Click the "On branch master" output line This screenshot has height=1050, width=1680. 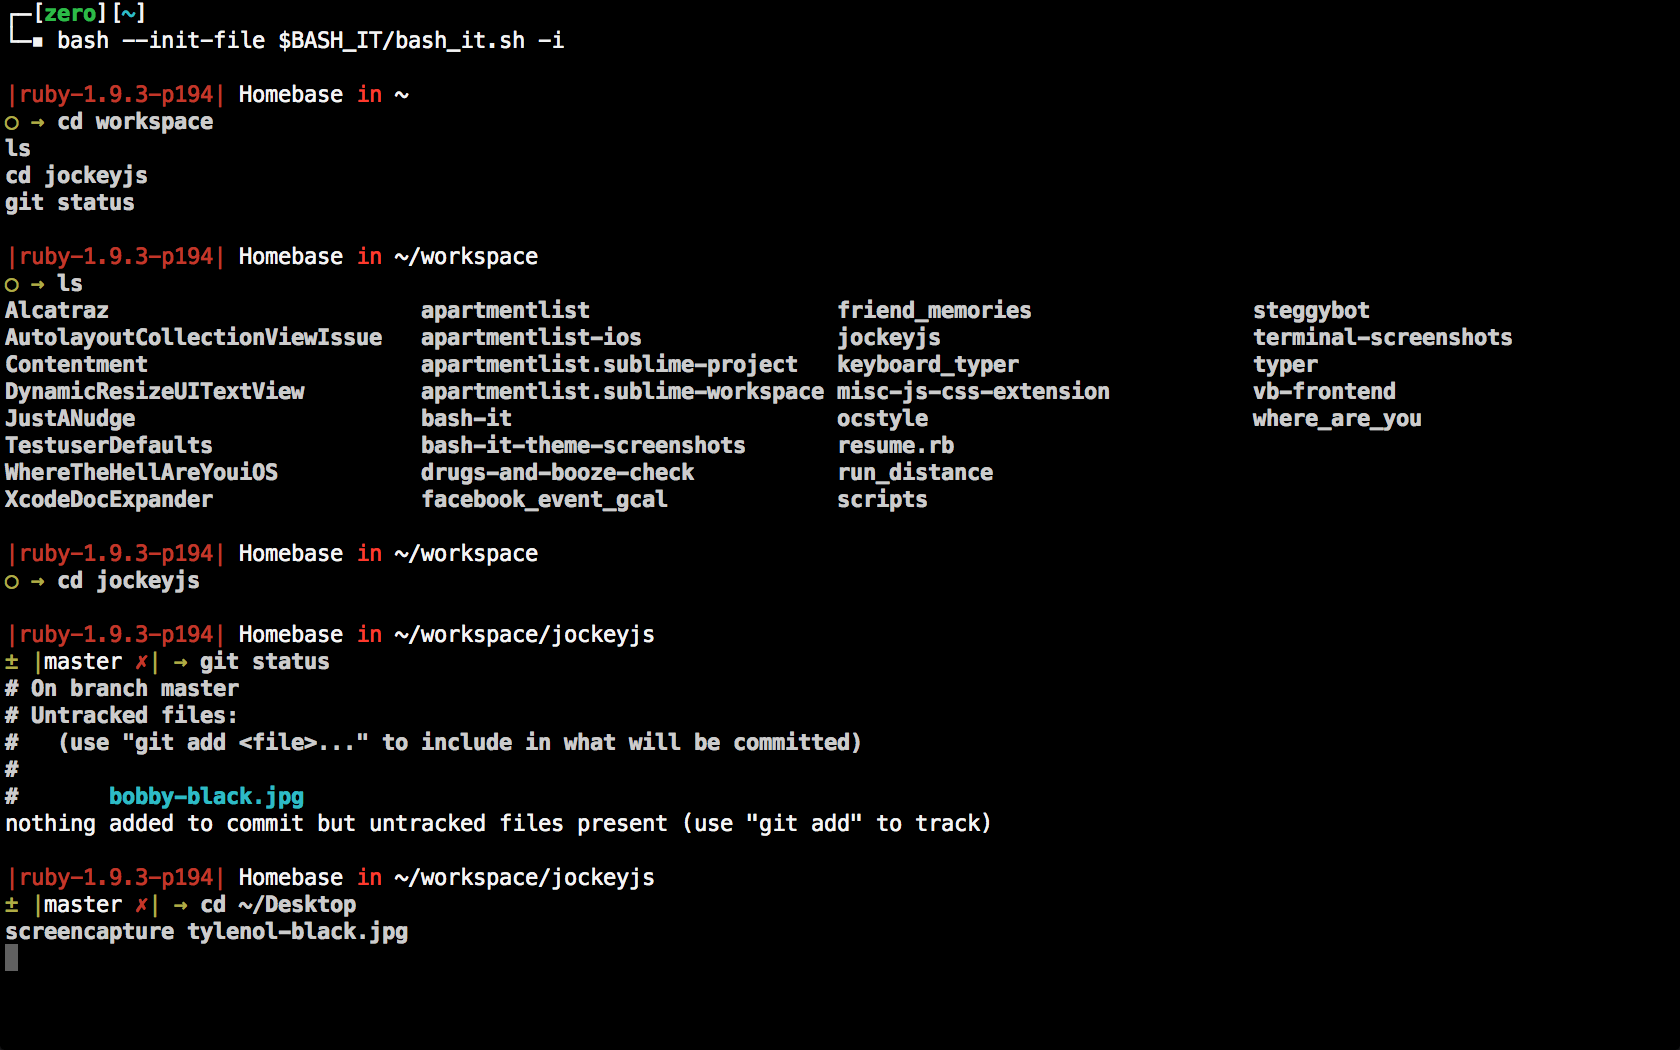tap(134, 689)
